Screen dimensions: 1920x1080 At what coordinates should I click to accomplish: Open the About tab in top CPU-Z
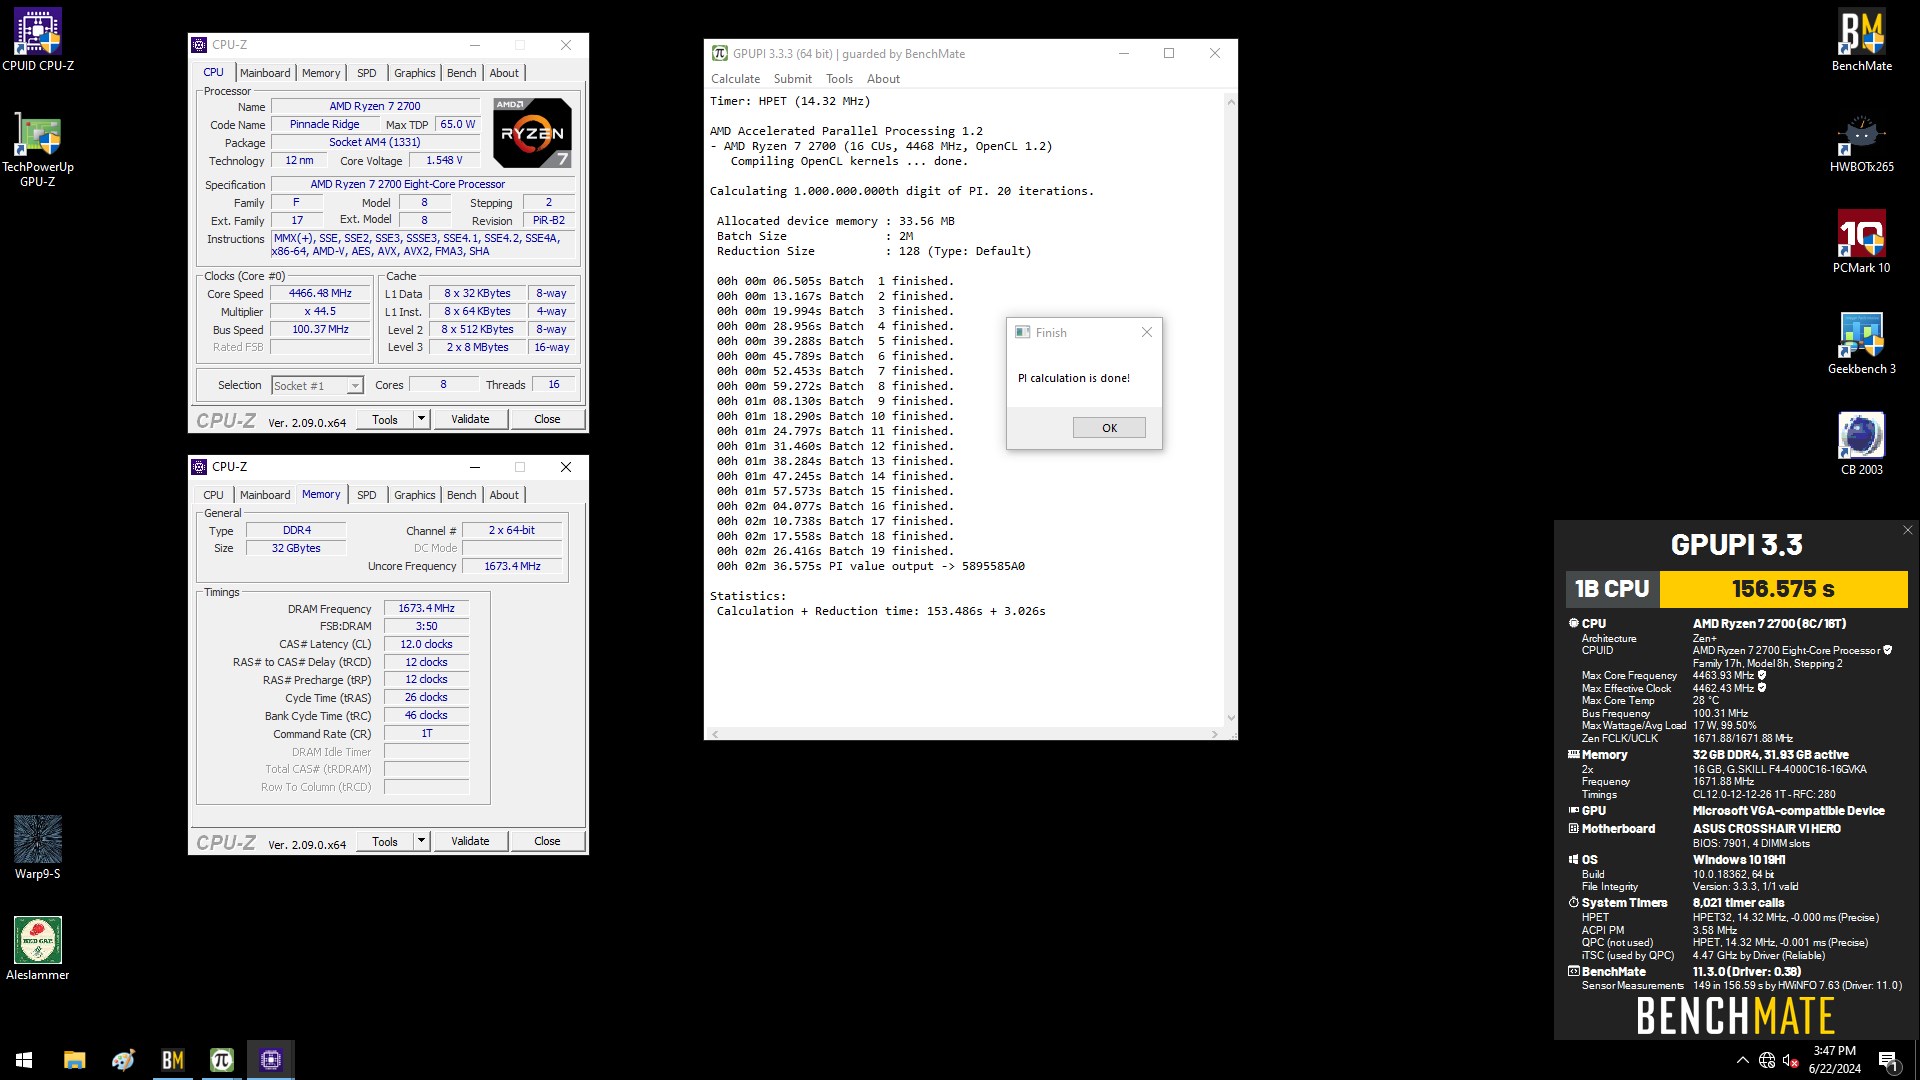[504, 73]
